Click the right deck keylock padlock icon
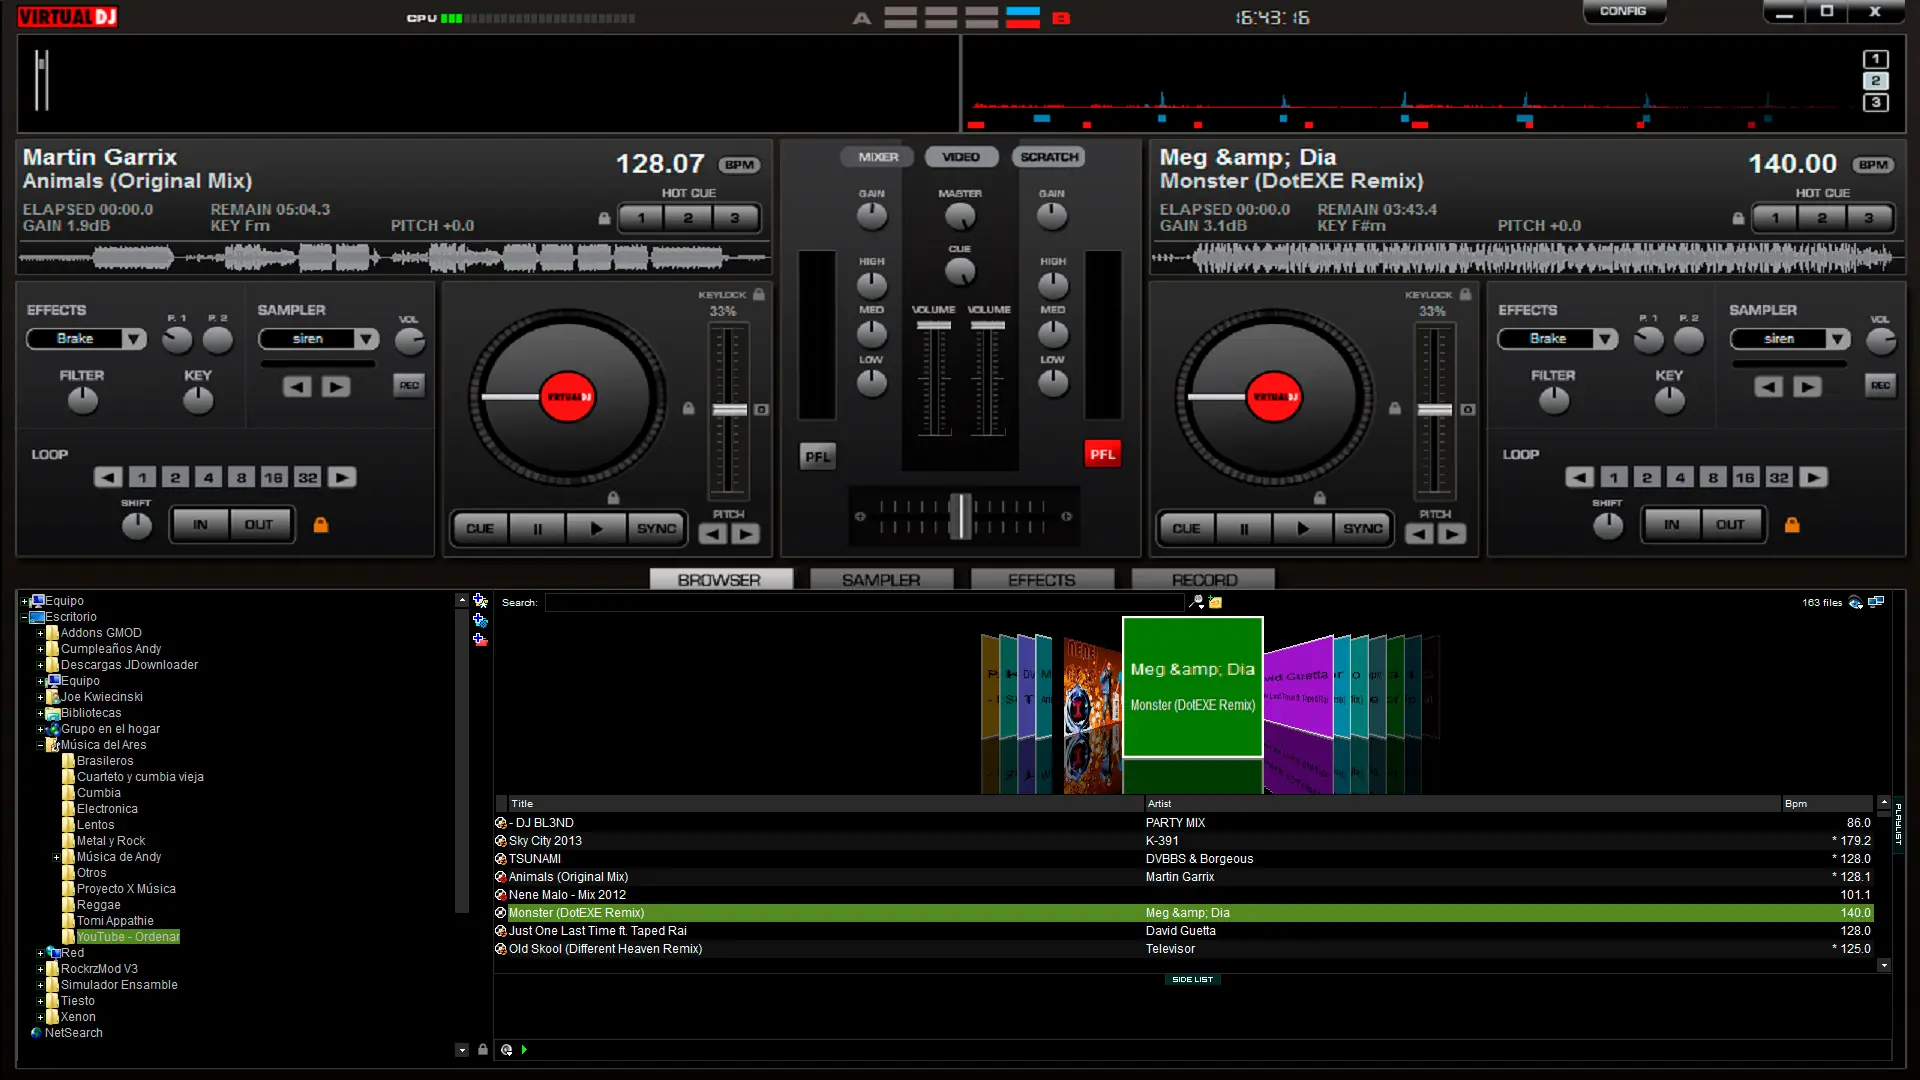 pos(1465,294)
